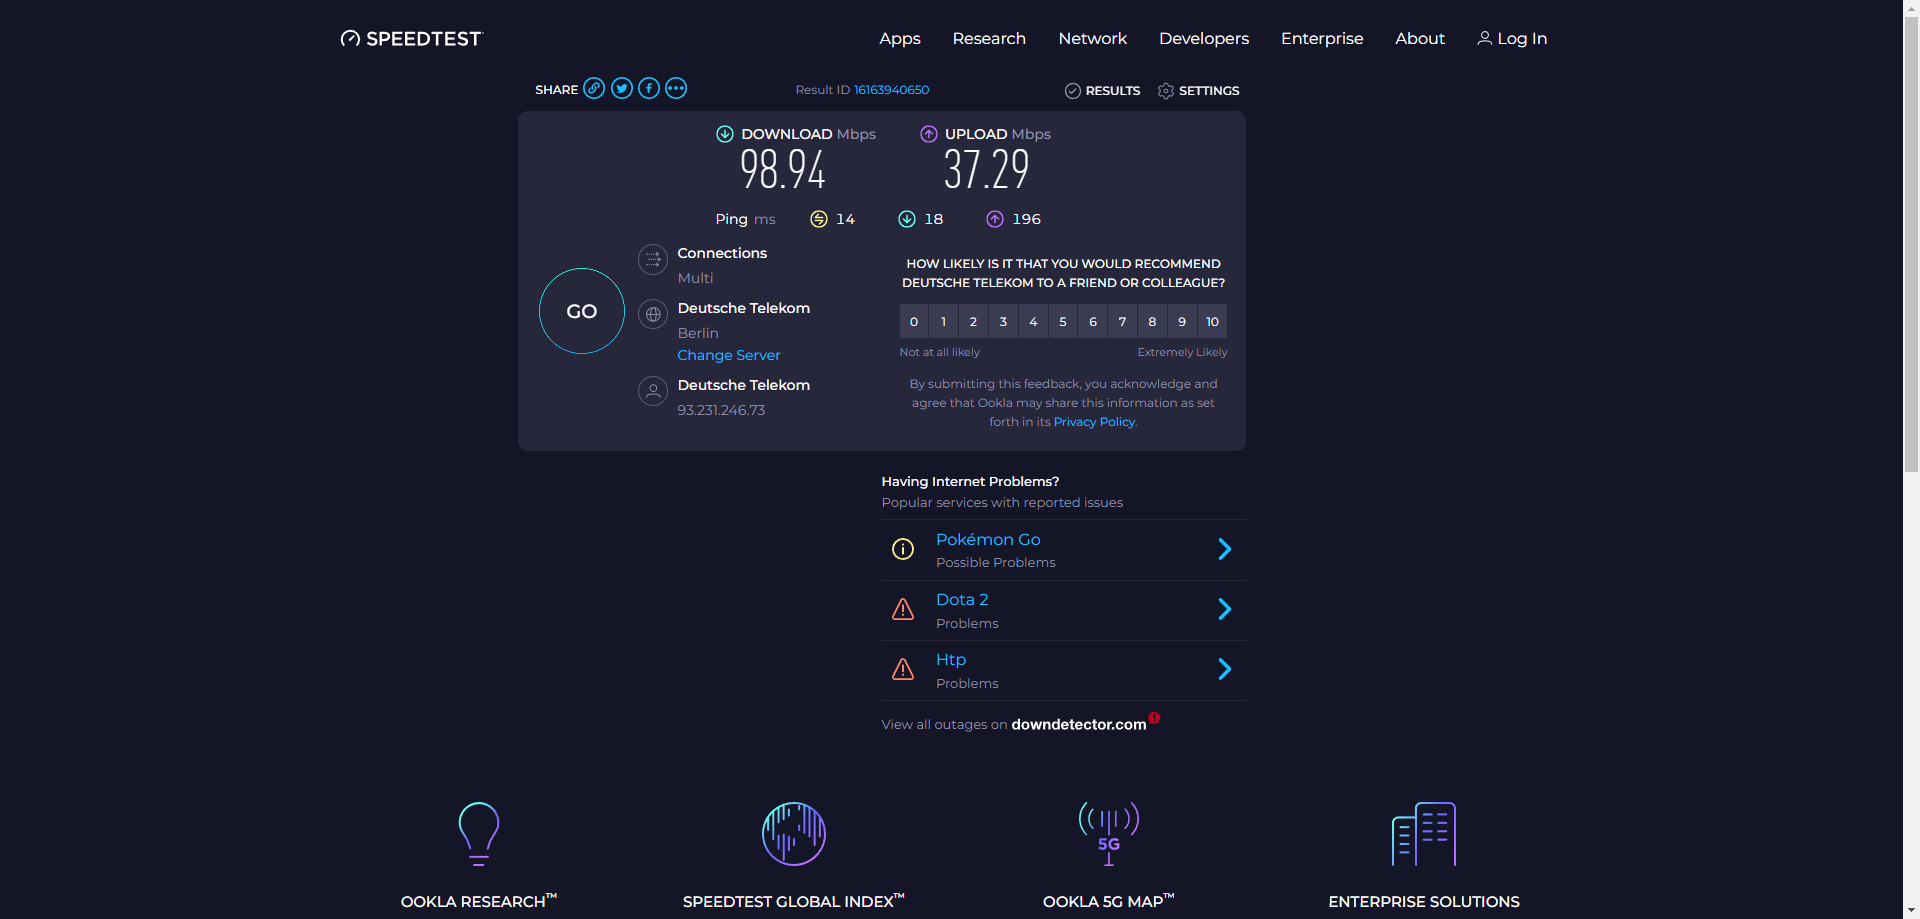This screenshot has height=919, width=1920.
Task: Share result on Facebook
Action: (649, 89)
